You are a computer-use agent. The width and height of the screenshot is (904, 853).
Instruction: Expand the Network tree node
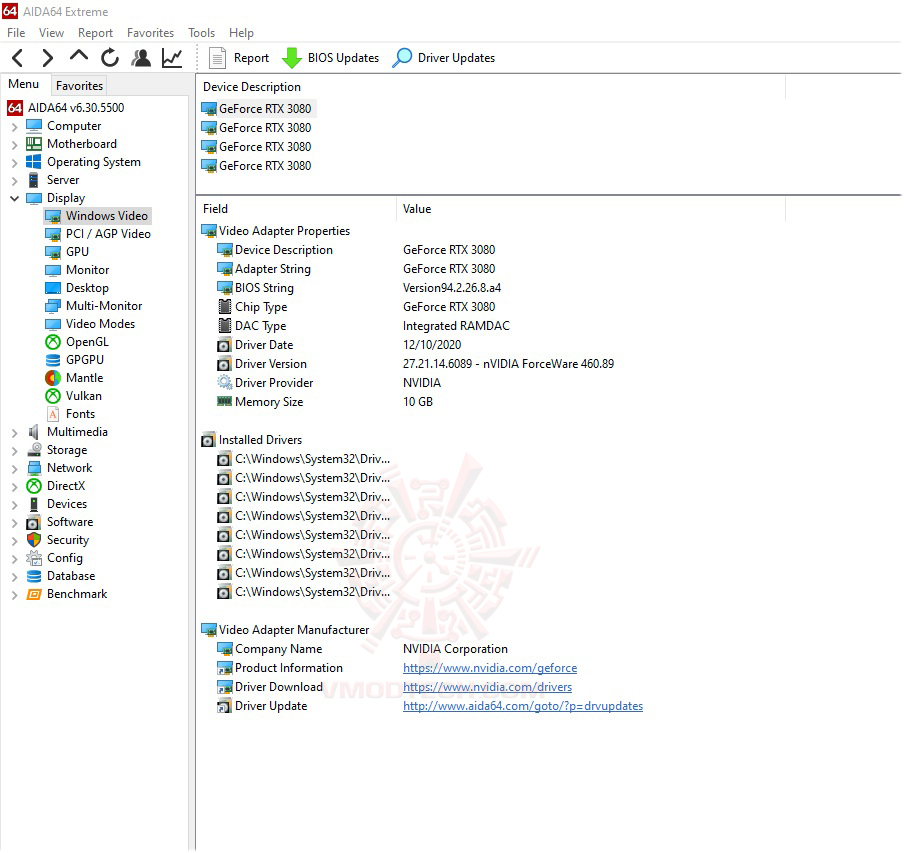pos(14,468)
